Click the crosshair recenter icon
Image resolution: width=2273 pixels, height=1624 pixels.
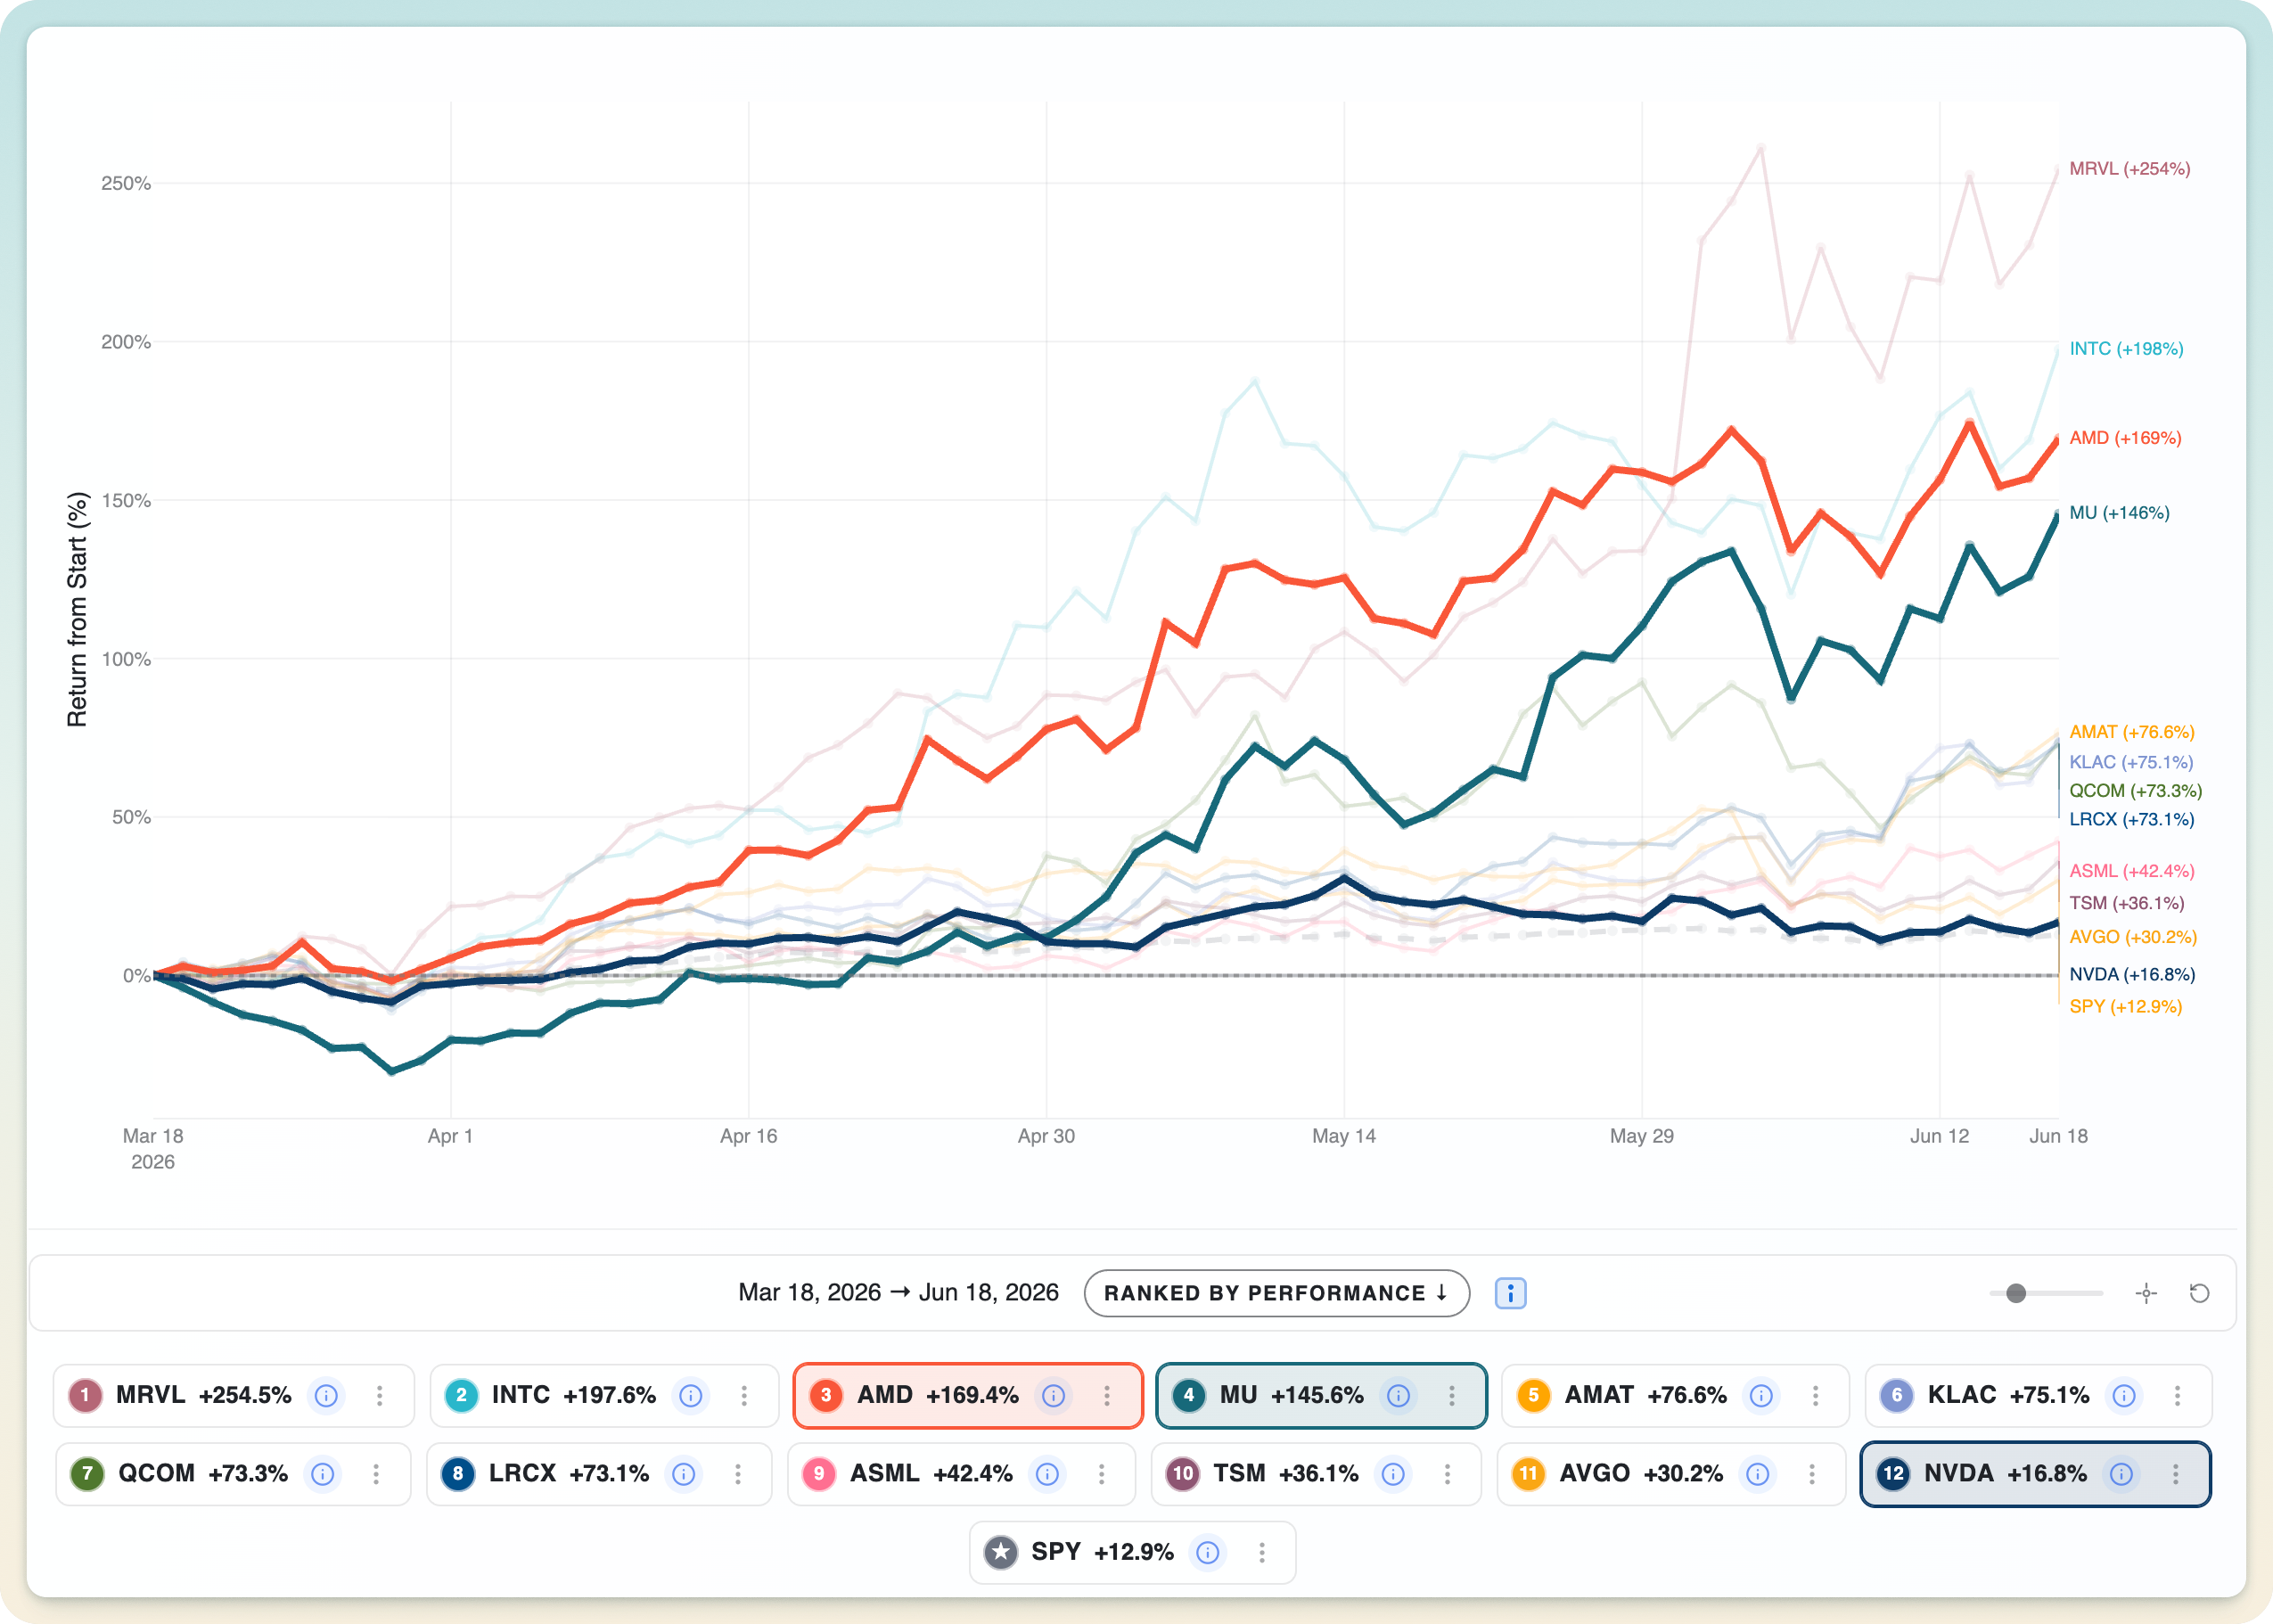point(2146,1293)
